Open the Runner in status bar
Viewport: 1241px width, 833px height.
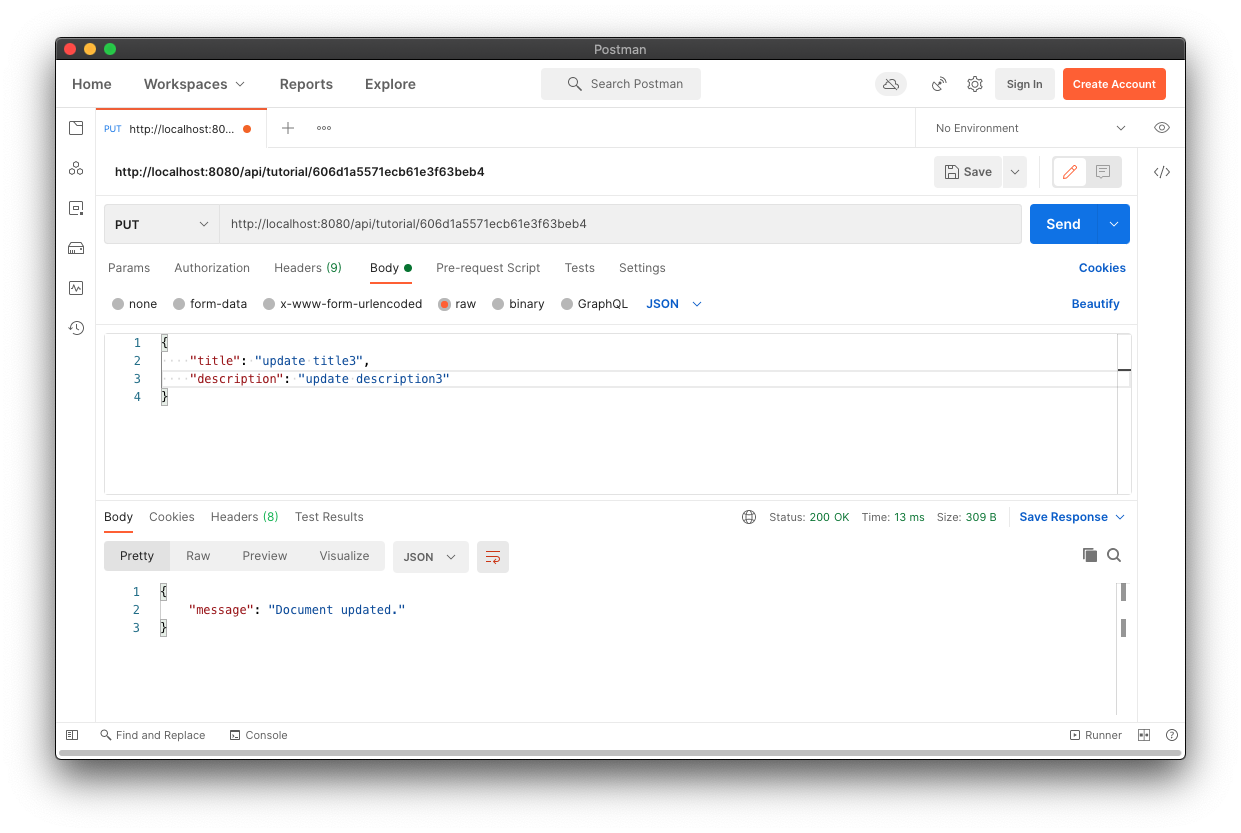pos(1096,735)
